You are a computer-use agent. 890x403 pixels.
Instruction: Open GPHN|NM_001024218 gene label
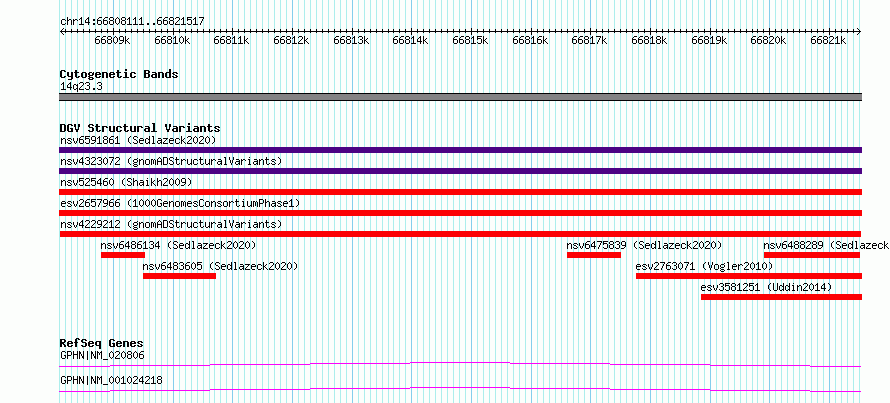[111, 380]
